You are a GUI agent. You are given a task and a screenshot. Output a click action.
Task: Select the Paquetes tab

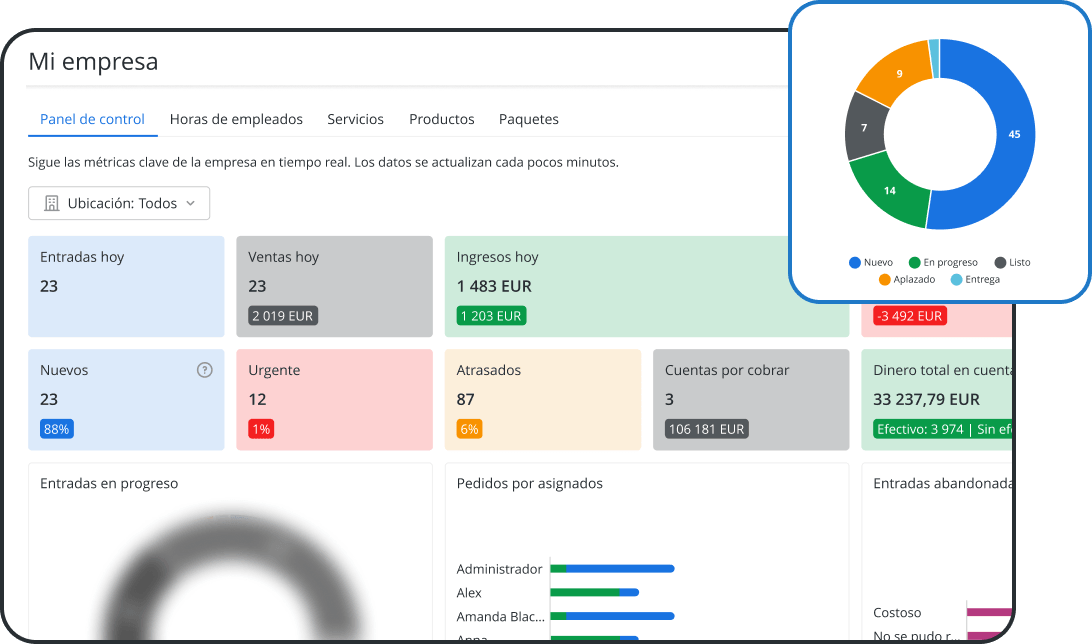tap(529, 119)
